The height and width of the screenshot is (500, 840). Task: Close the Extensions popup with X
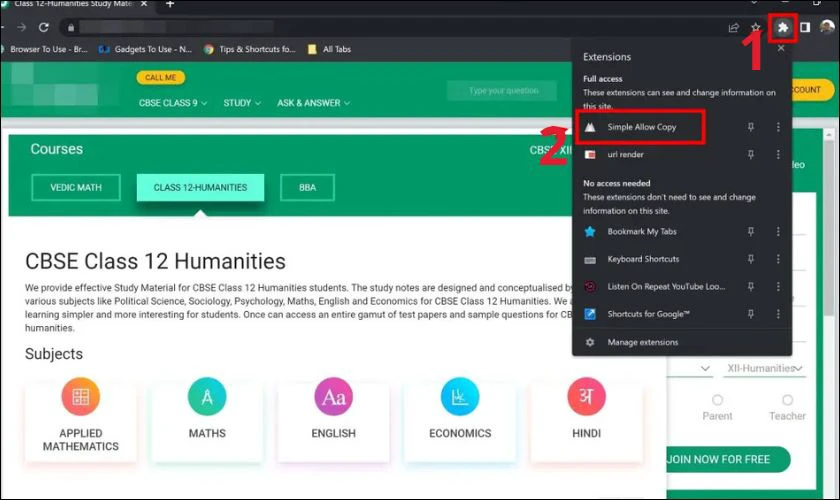[x=781, y=48]
